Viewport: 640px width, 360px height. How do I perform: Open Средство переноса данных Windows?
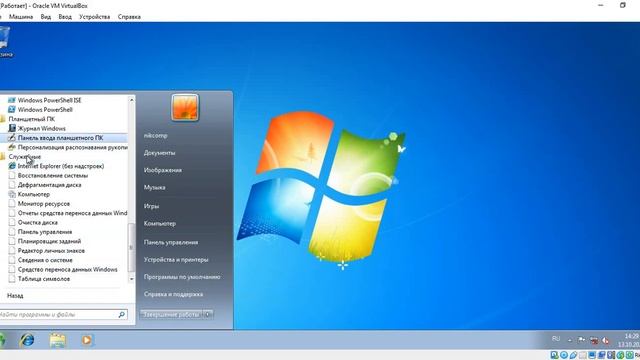pyautogui.click(x=63, y=269)
